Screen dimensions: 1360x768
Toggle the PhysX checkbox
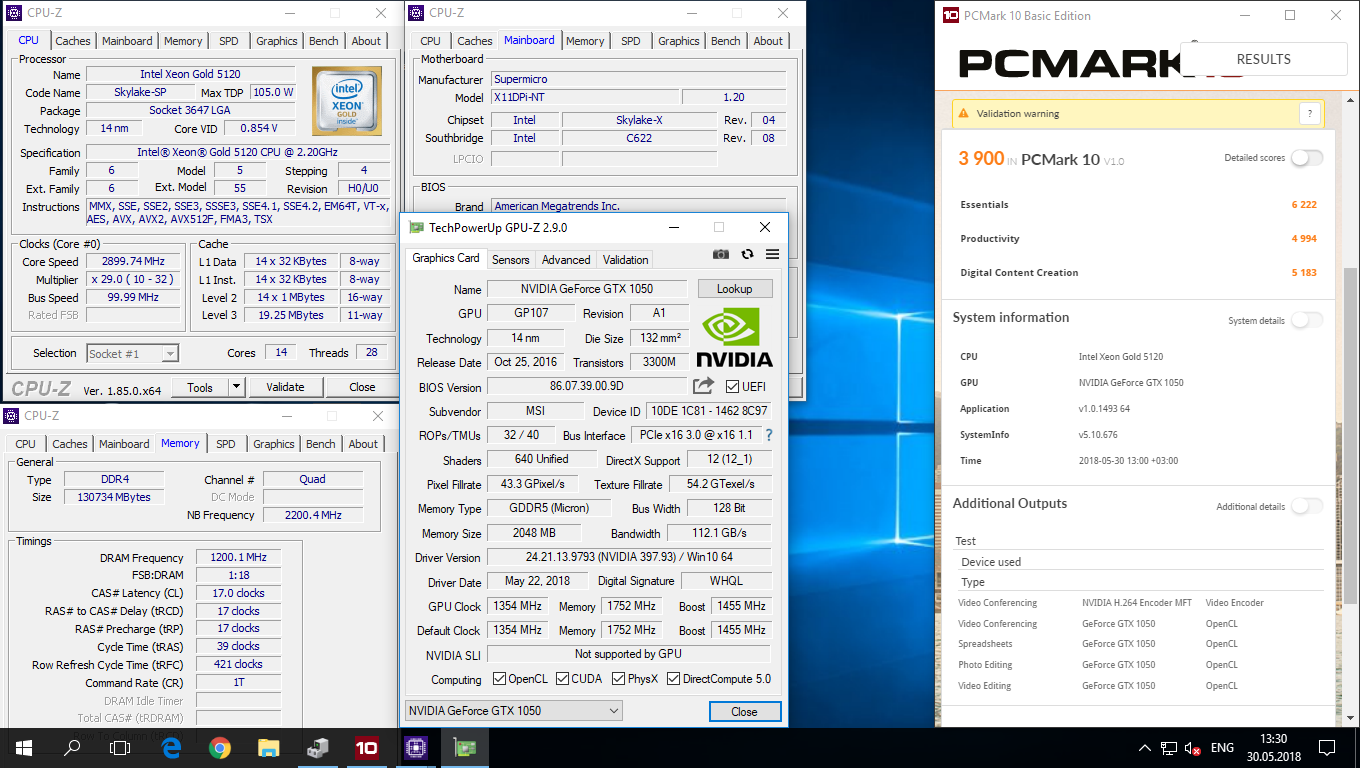point(617,679)
